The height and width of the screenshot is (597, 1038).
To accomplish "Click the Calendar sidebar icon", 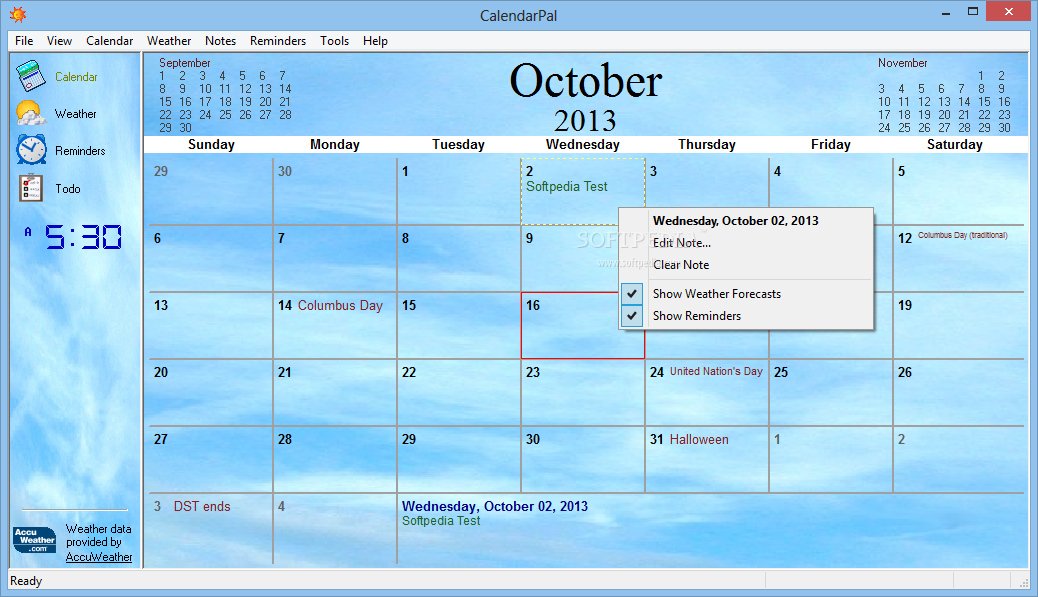I will tap(30, 76).
